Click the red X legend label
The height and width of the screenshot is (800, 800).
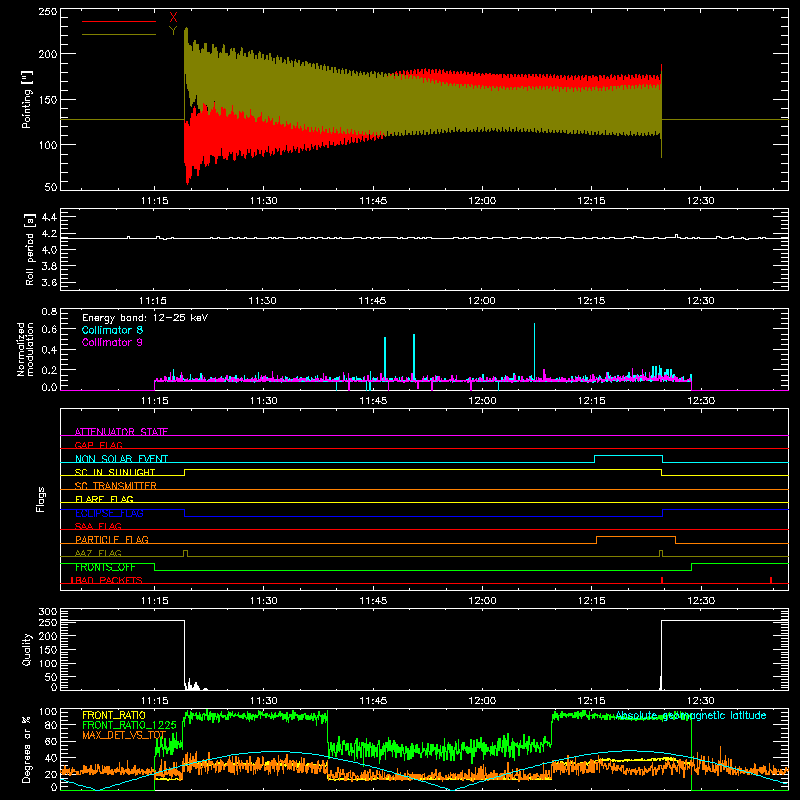(x=173, y=17)
